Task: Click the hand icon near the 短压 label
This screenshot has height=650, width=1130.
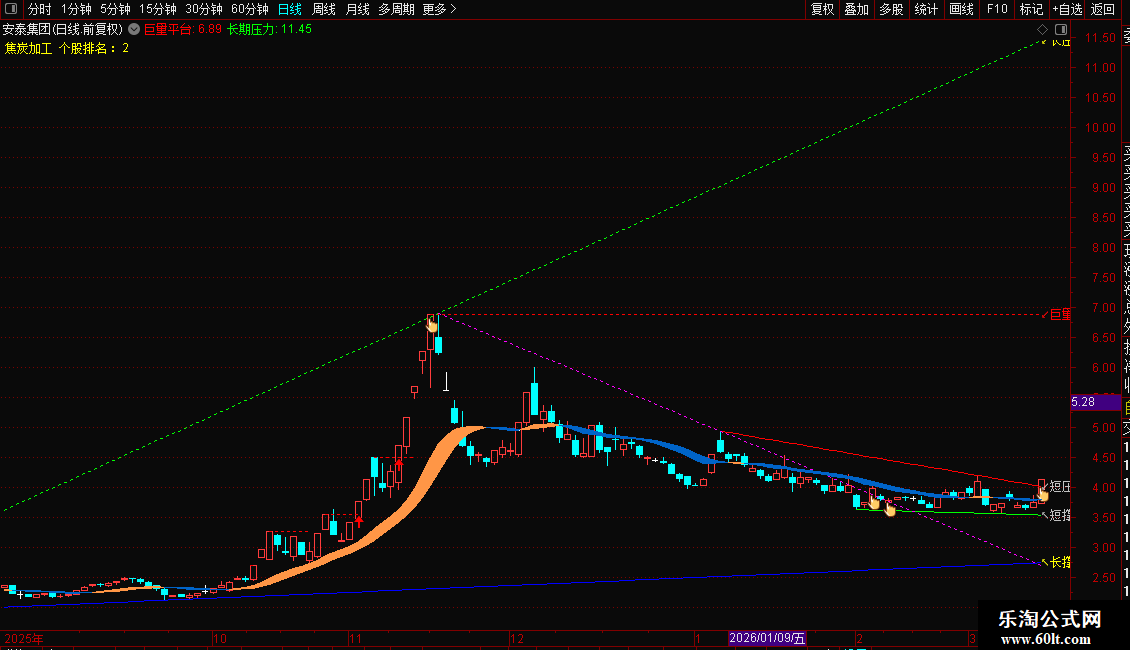Action: click(x=1042, y=494)
